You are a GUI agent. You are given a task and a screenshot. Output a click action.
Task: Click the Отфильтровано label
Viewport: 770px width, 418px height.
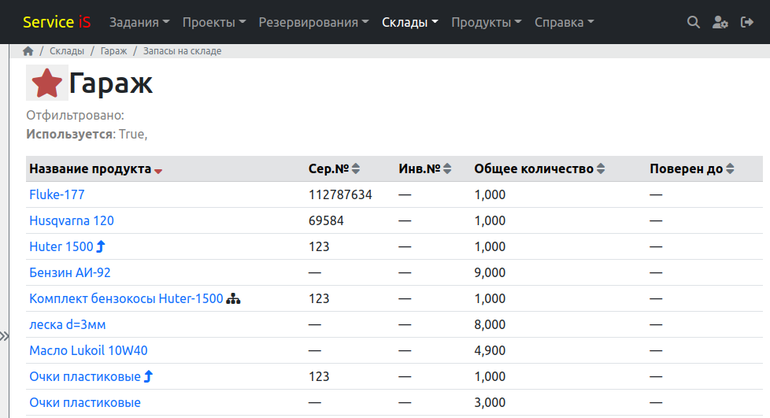(75, 115)
